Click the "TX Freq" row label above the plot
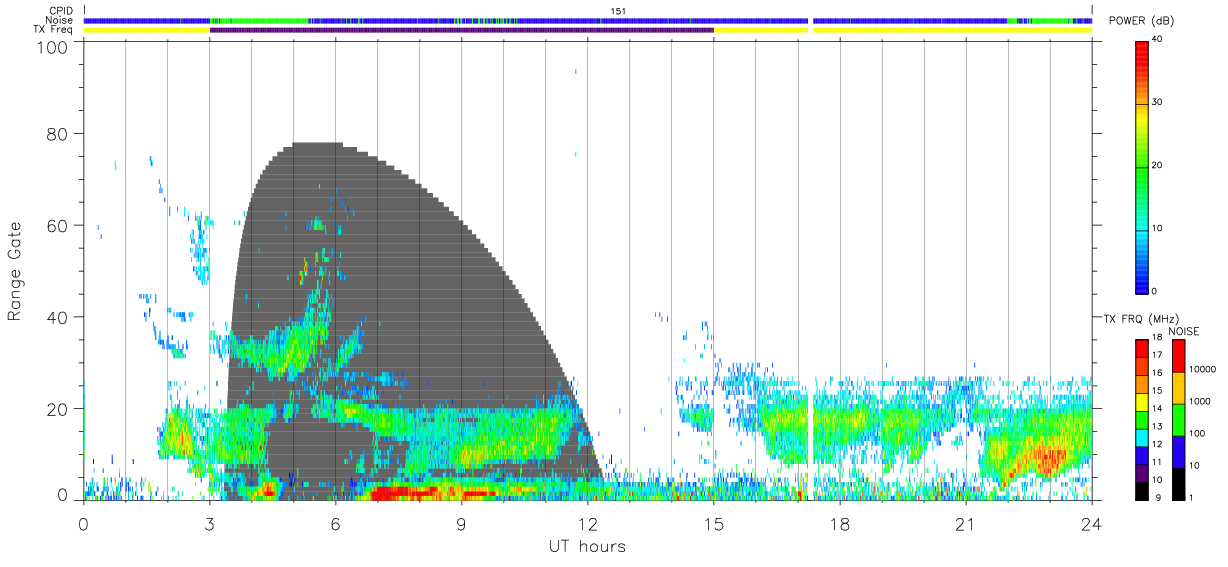 pos(55,30)
